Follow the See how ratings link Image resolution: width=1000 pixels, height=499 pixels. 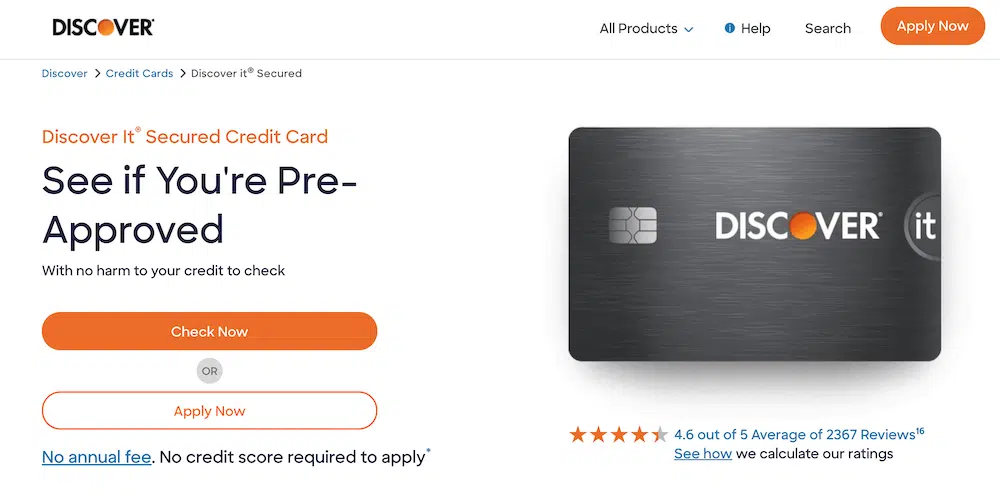pyautogui.click(x=703, y=453)
